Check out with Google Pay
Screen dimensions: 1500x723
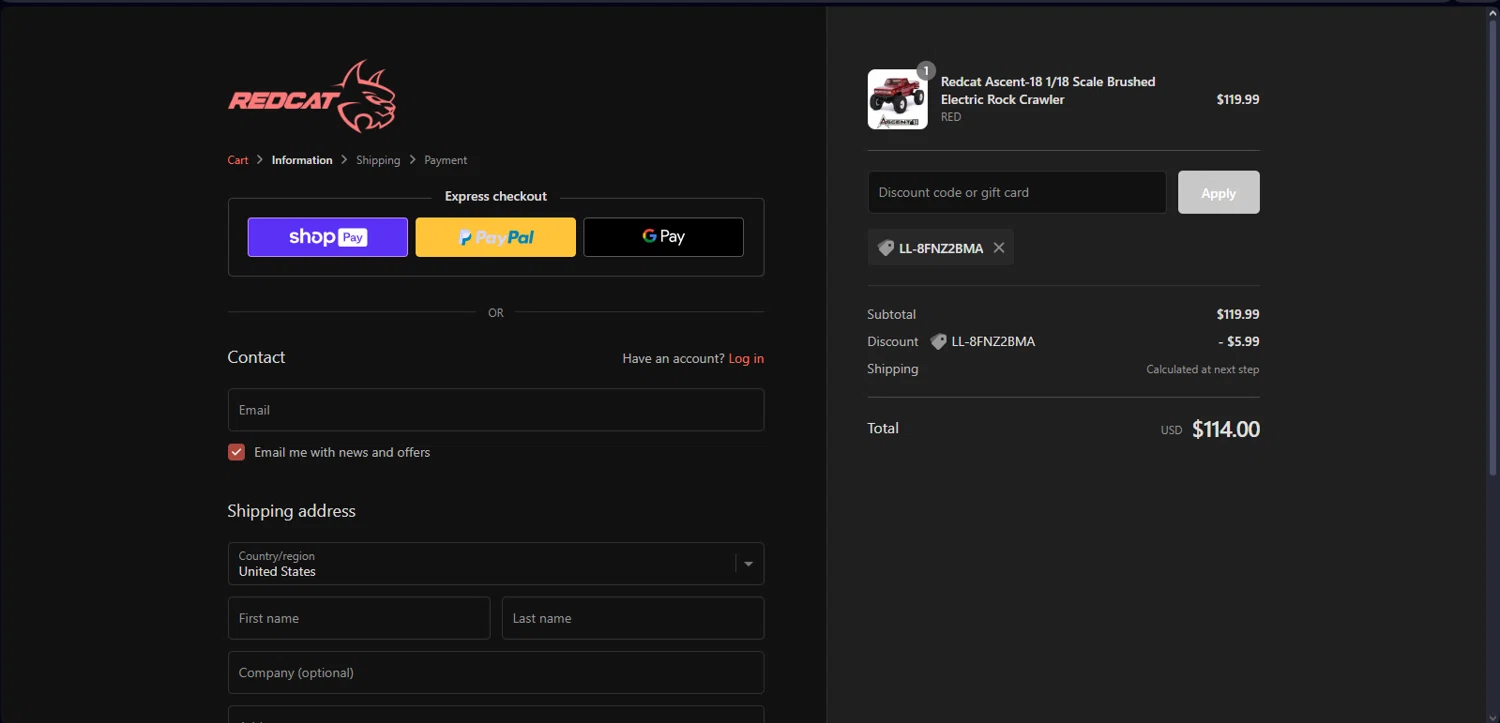pos(664,237)
